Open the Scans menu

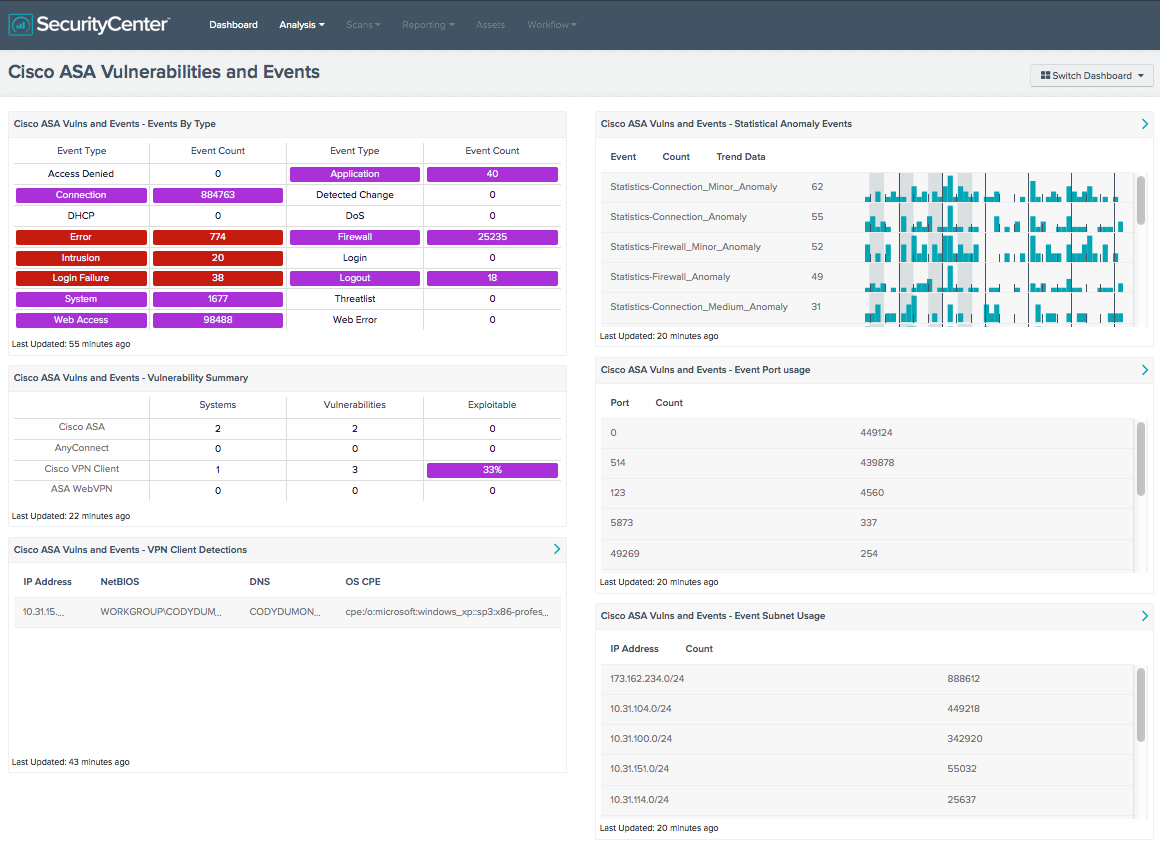(363, 24)
